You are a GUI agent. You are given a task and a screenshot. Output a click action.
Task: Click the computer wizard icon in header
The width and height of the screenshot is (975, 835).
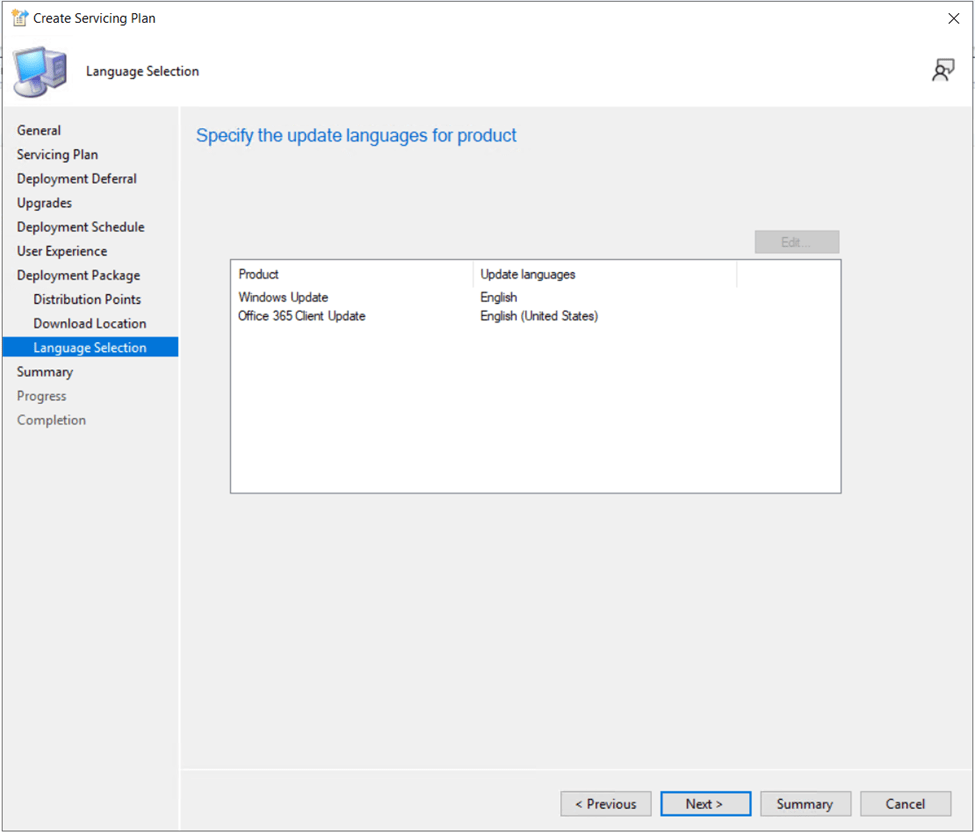(x=40, y=71)
